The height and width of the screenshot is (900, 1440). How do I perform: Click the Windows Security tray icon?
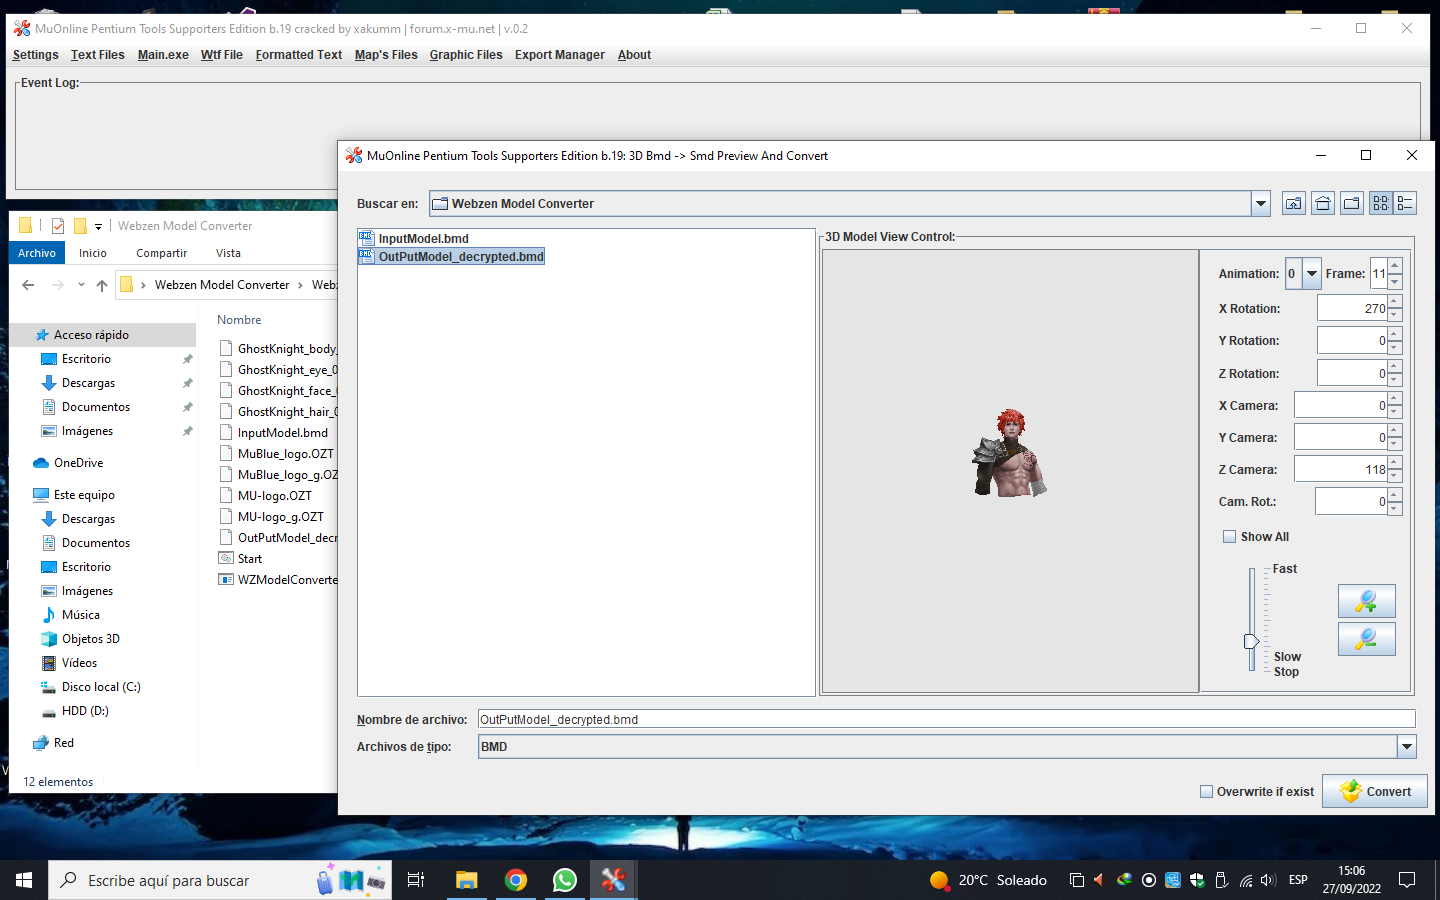pos(1197,880)
